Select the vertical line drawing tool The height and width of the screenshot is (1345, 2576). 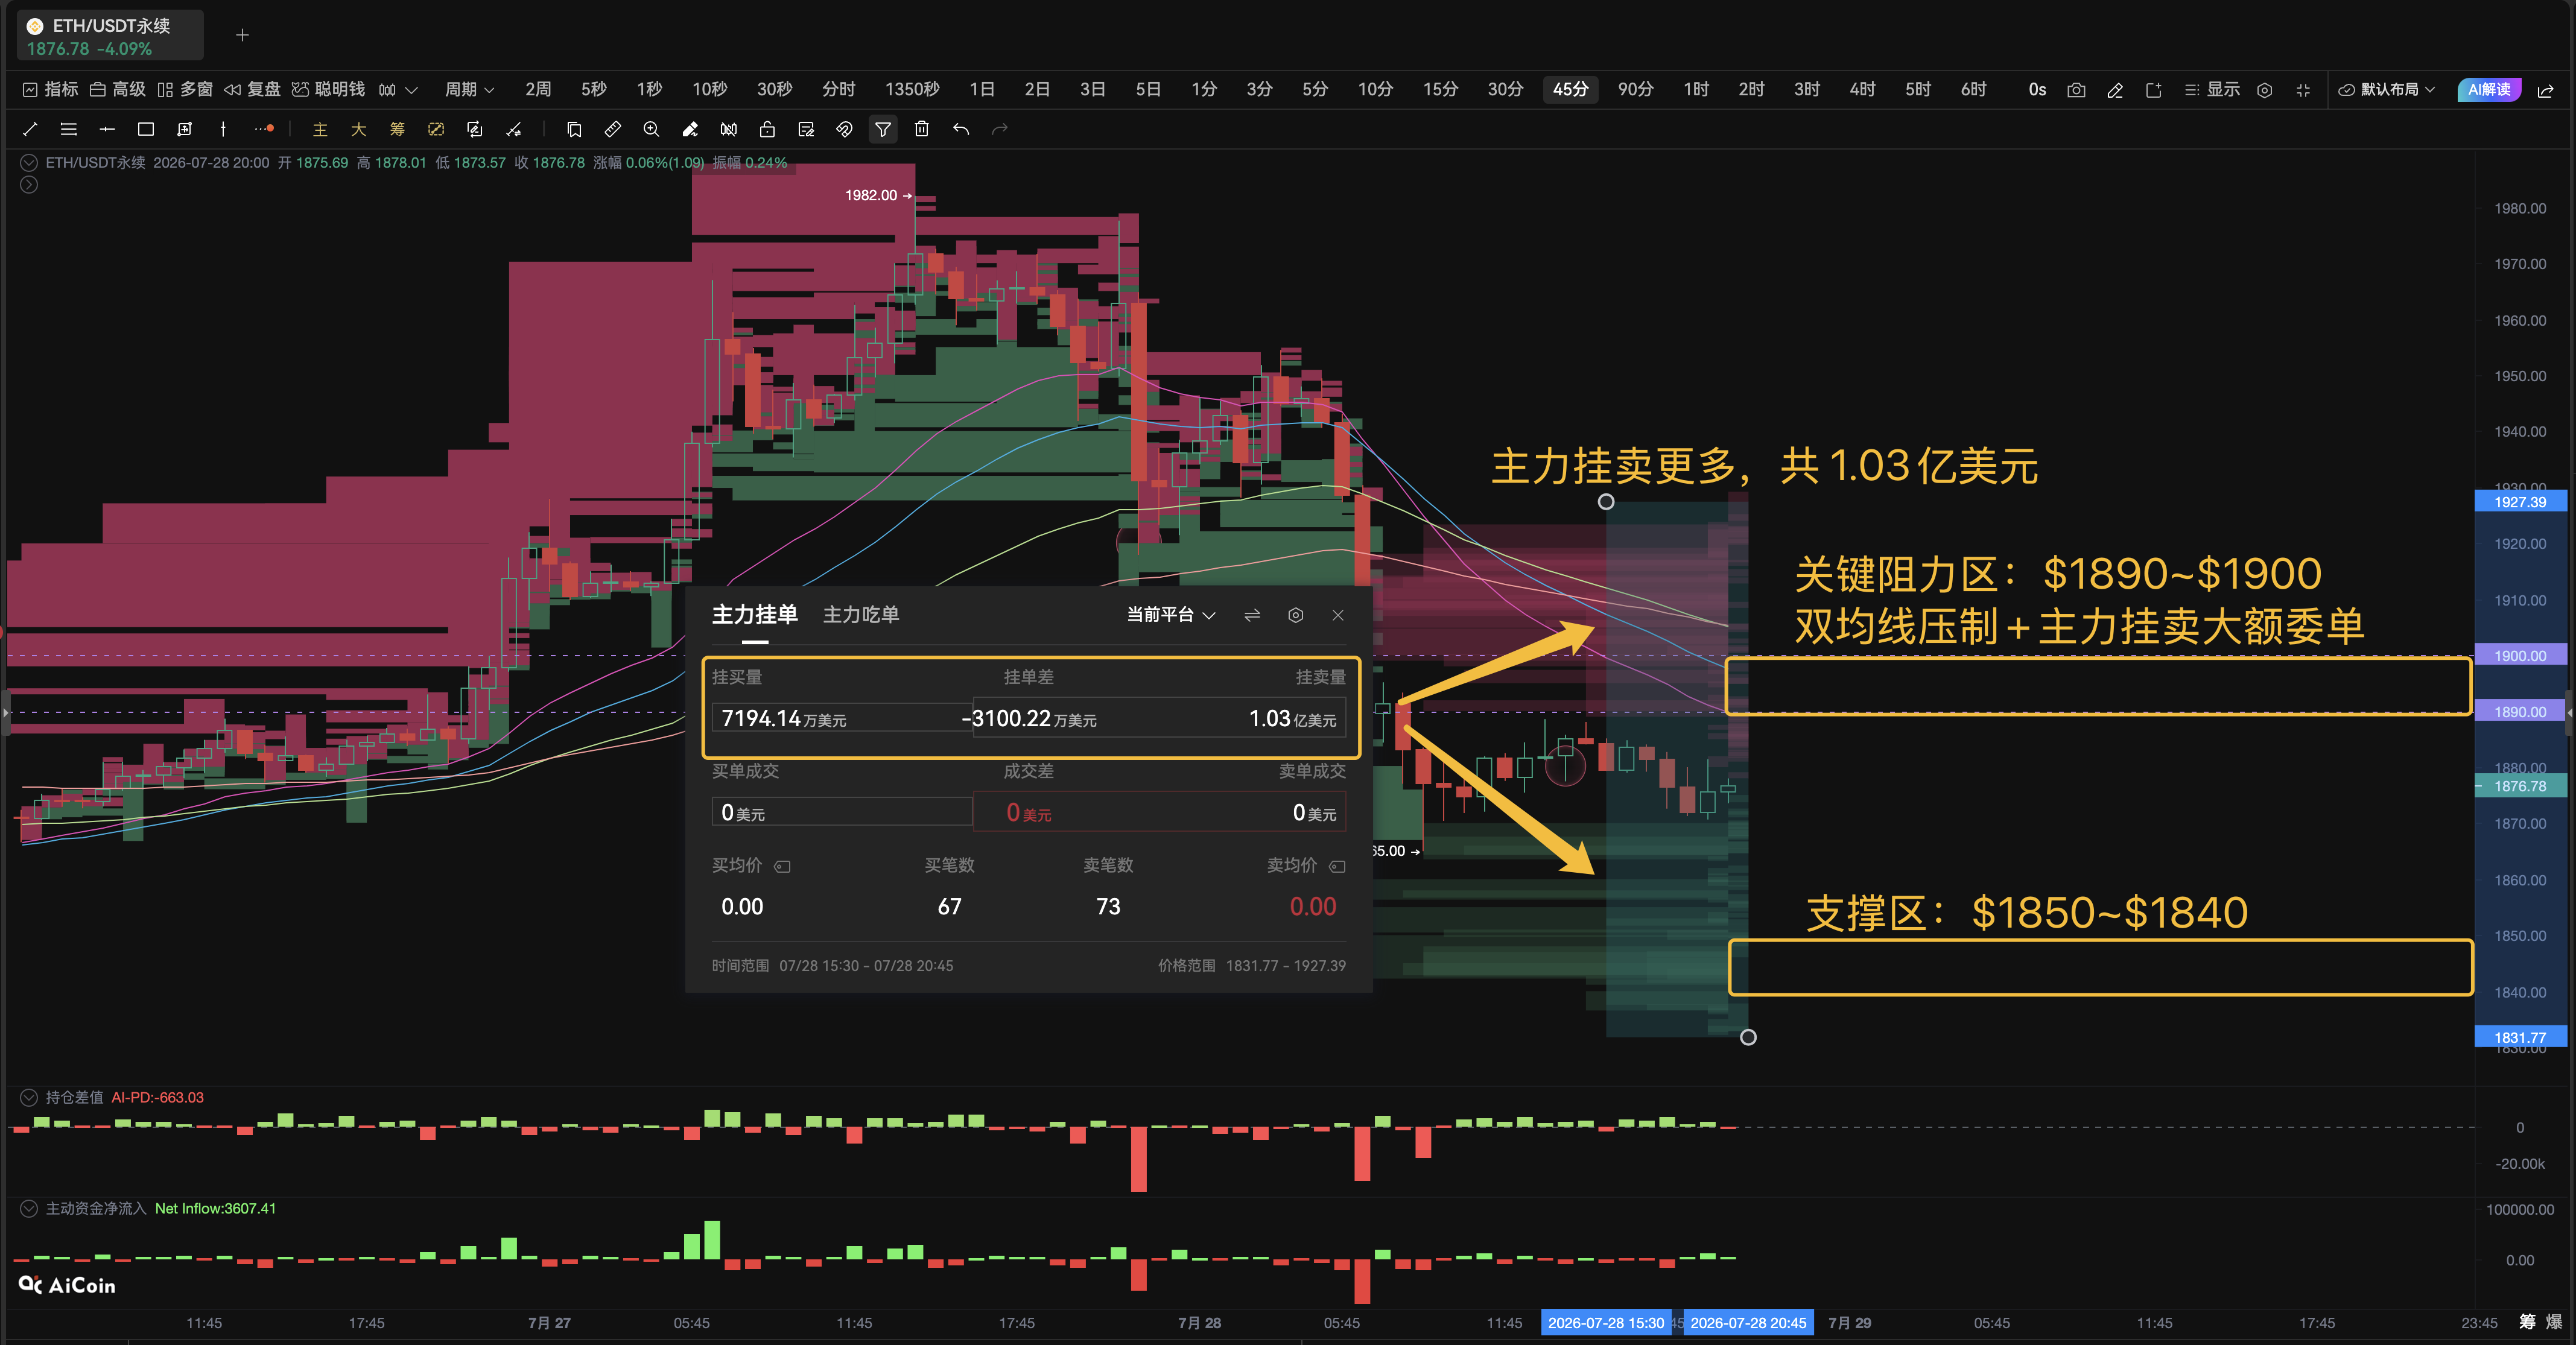tap(223, 129)
